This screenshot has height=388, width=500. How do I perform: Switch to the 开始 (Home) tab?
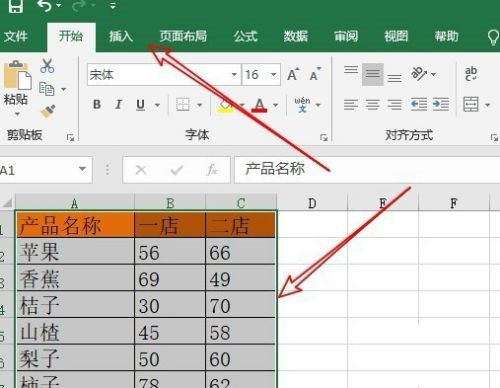pyautogui.click(x=71, y=36)
